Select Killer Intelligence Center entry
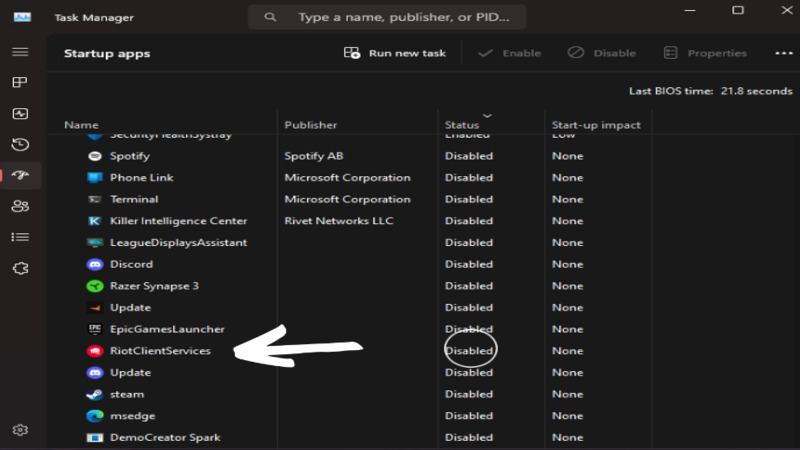Image resolution: width=800 pixels, height=450 pixels. click(x=178, y=221)
